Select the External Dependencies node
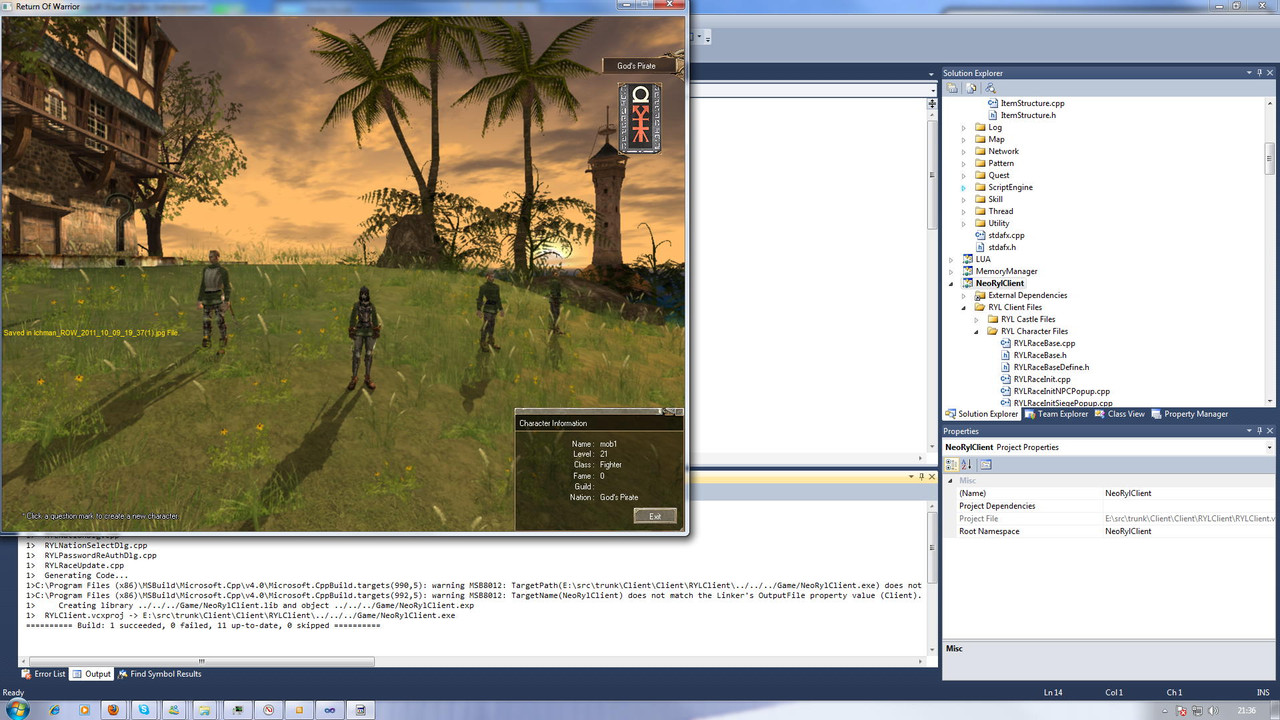The height and width of the screenshot is (720, 1280). pyautogui.click(x=1020, y=295)
